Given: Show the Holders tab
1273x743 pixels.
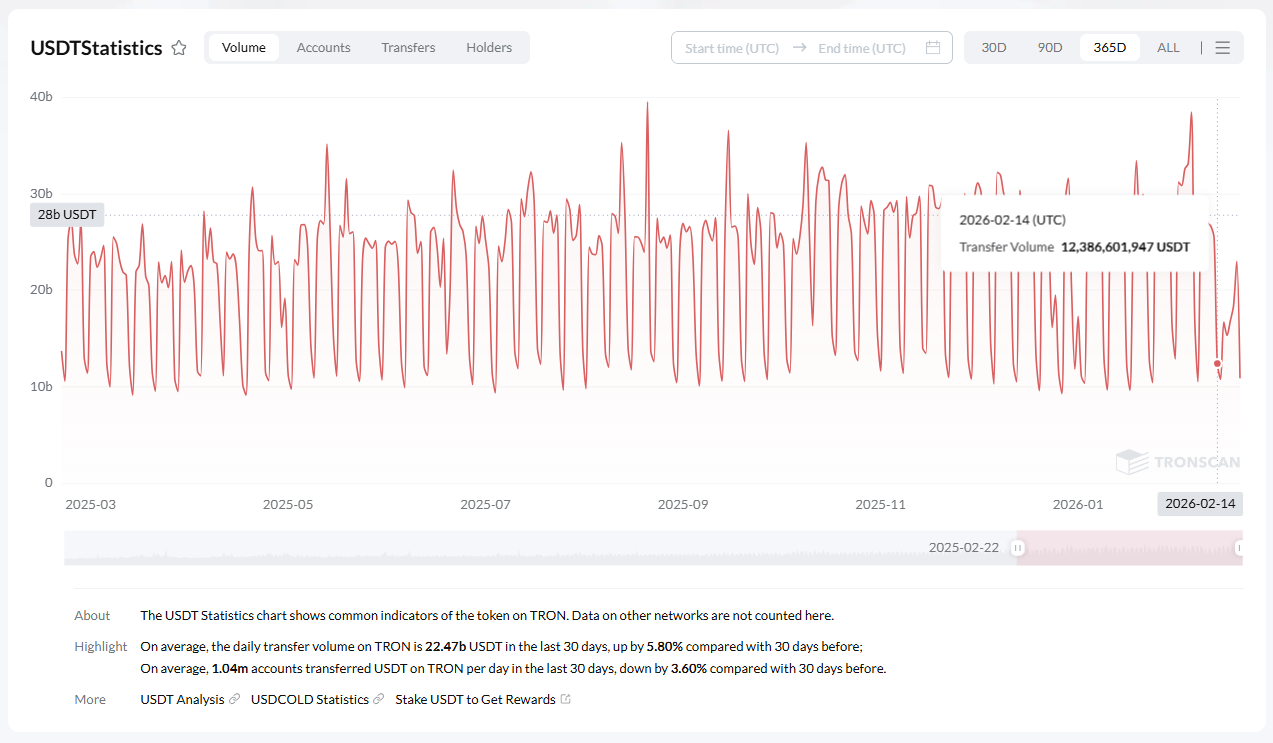Looking at the screenshot, I should (x=489, y=48).
